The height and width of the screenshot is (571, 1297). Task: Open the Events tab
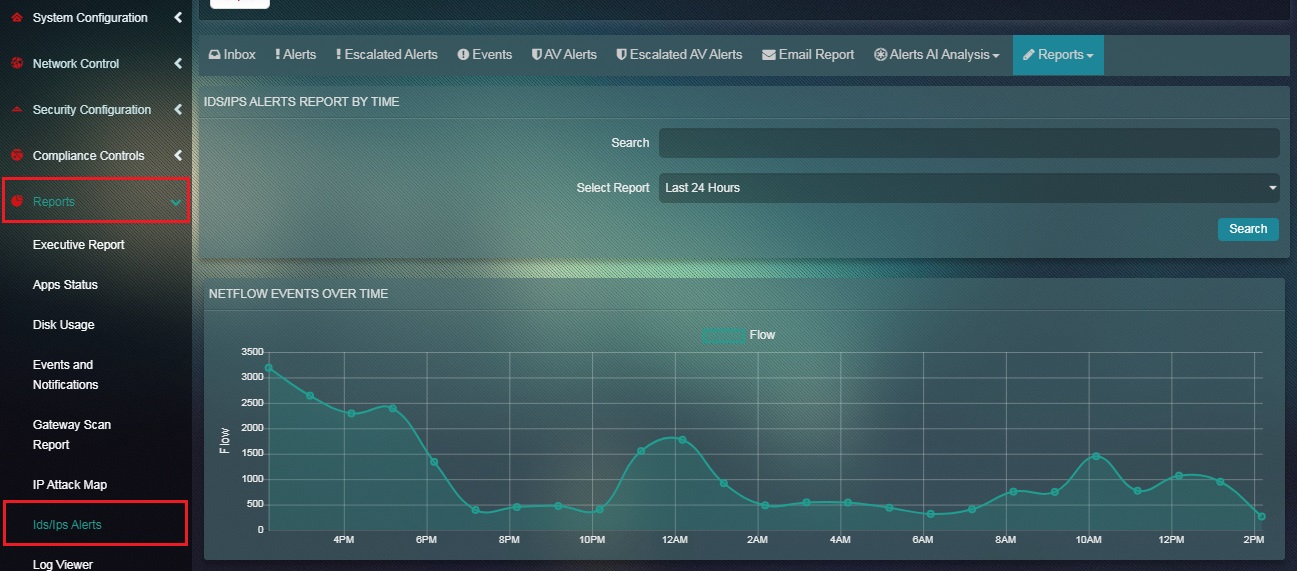click(x=485, y=55)
